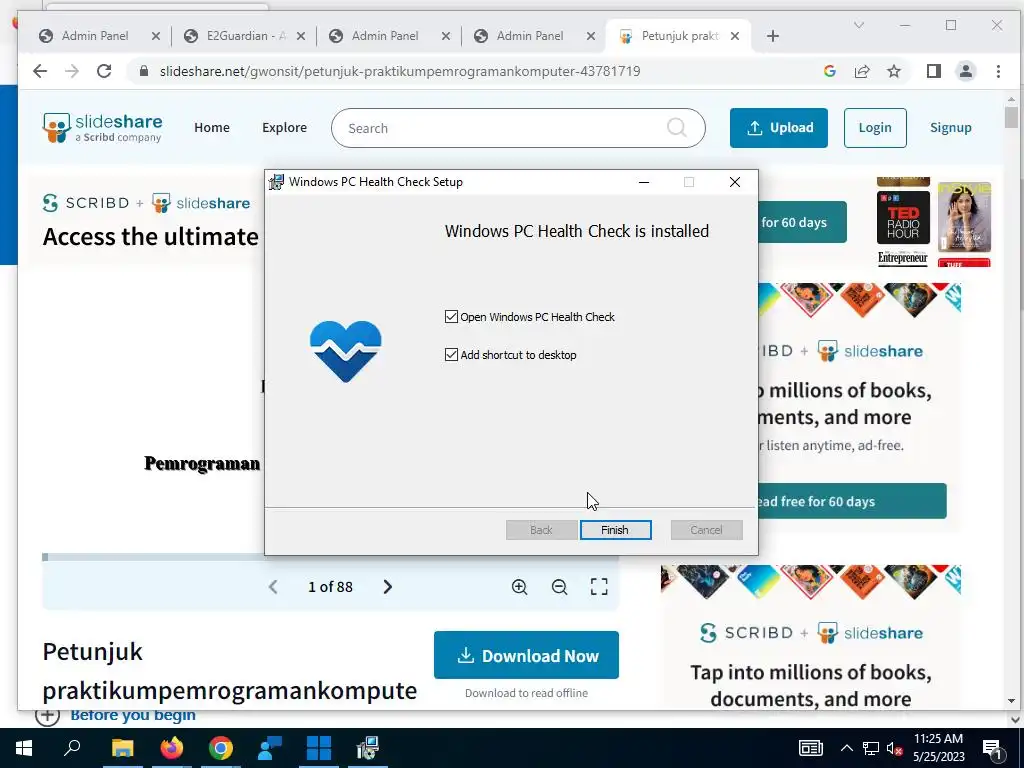
Task: Click Read free for 60 days button
Action: pyautogui.click(x=852, y=501)
